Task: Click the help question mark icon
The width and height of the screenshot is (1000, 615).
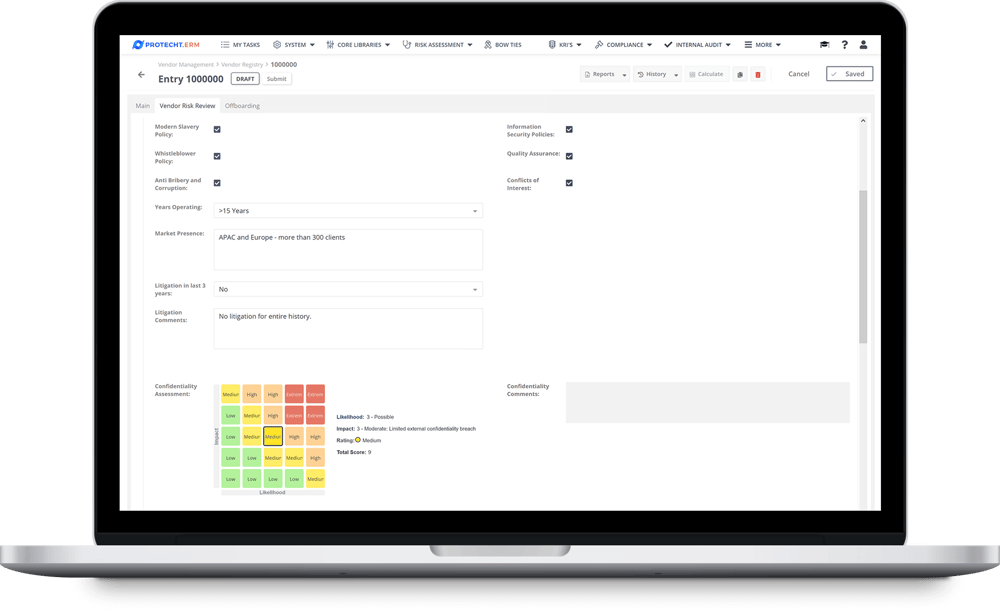Action: click(x=843, y=44)
